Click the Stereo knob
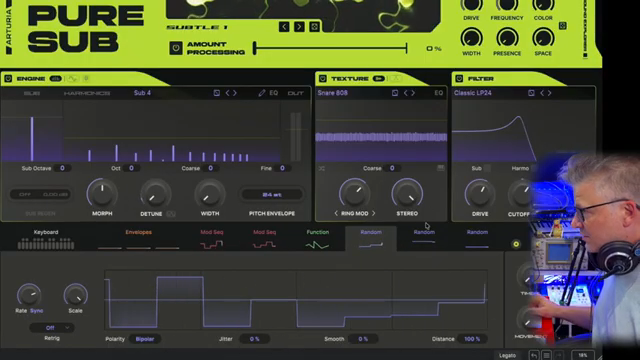This screenshot has width=640, height=360. 407,193
